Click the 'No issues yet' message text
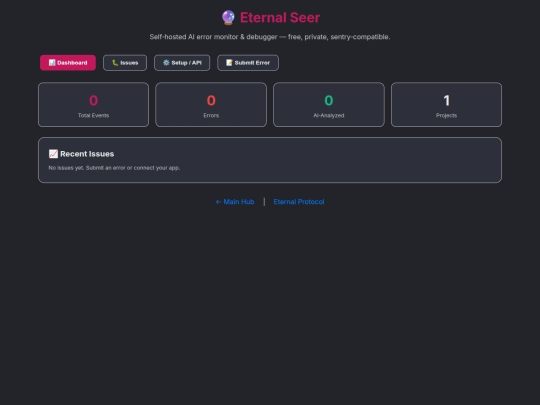Screen dimensions: 540x405 (x=114, y=168)
